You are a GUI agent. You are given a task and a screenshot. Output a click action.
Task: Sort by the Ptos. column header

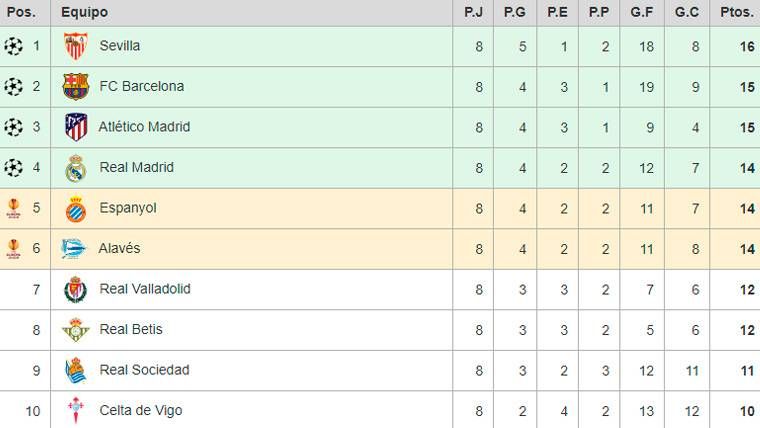736,12
